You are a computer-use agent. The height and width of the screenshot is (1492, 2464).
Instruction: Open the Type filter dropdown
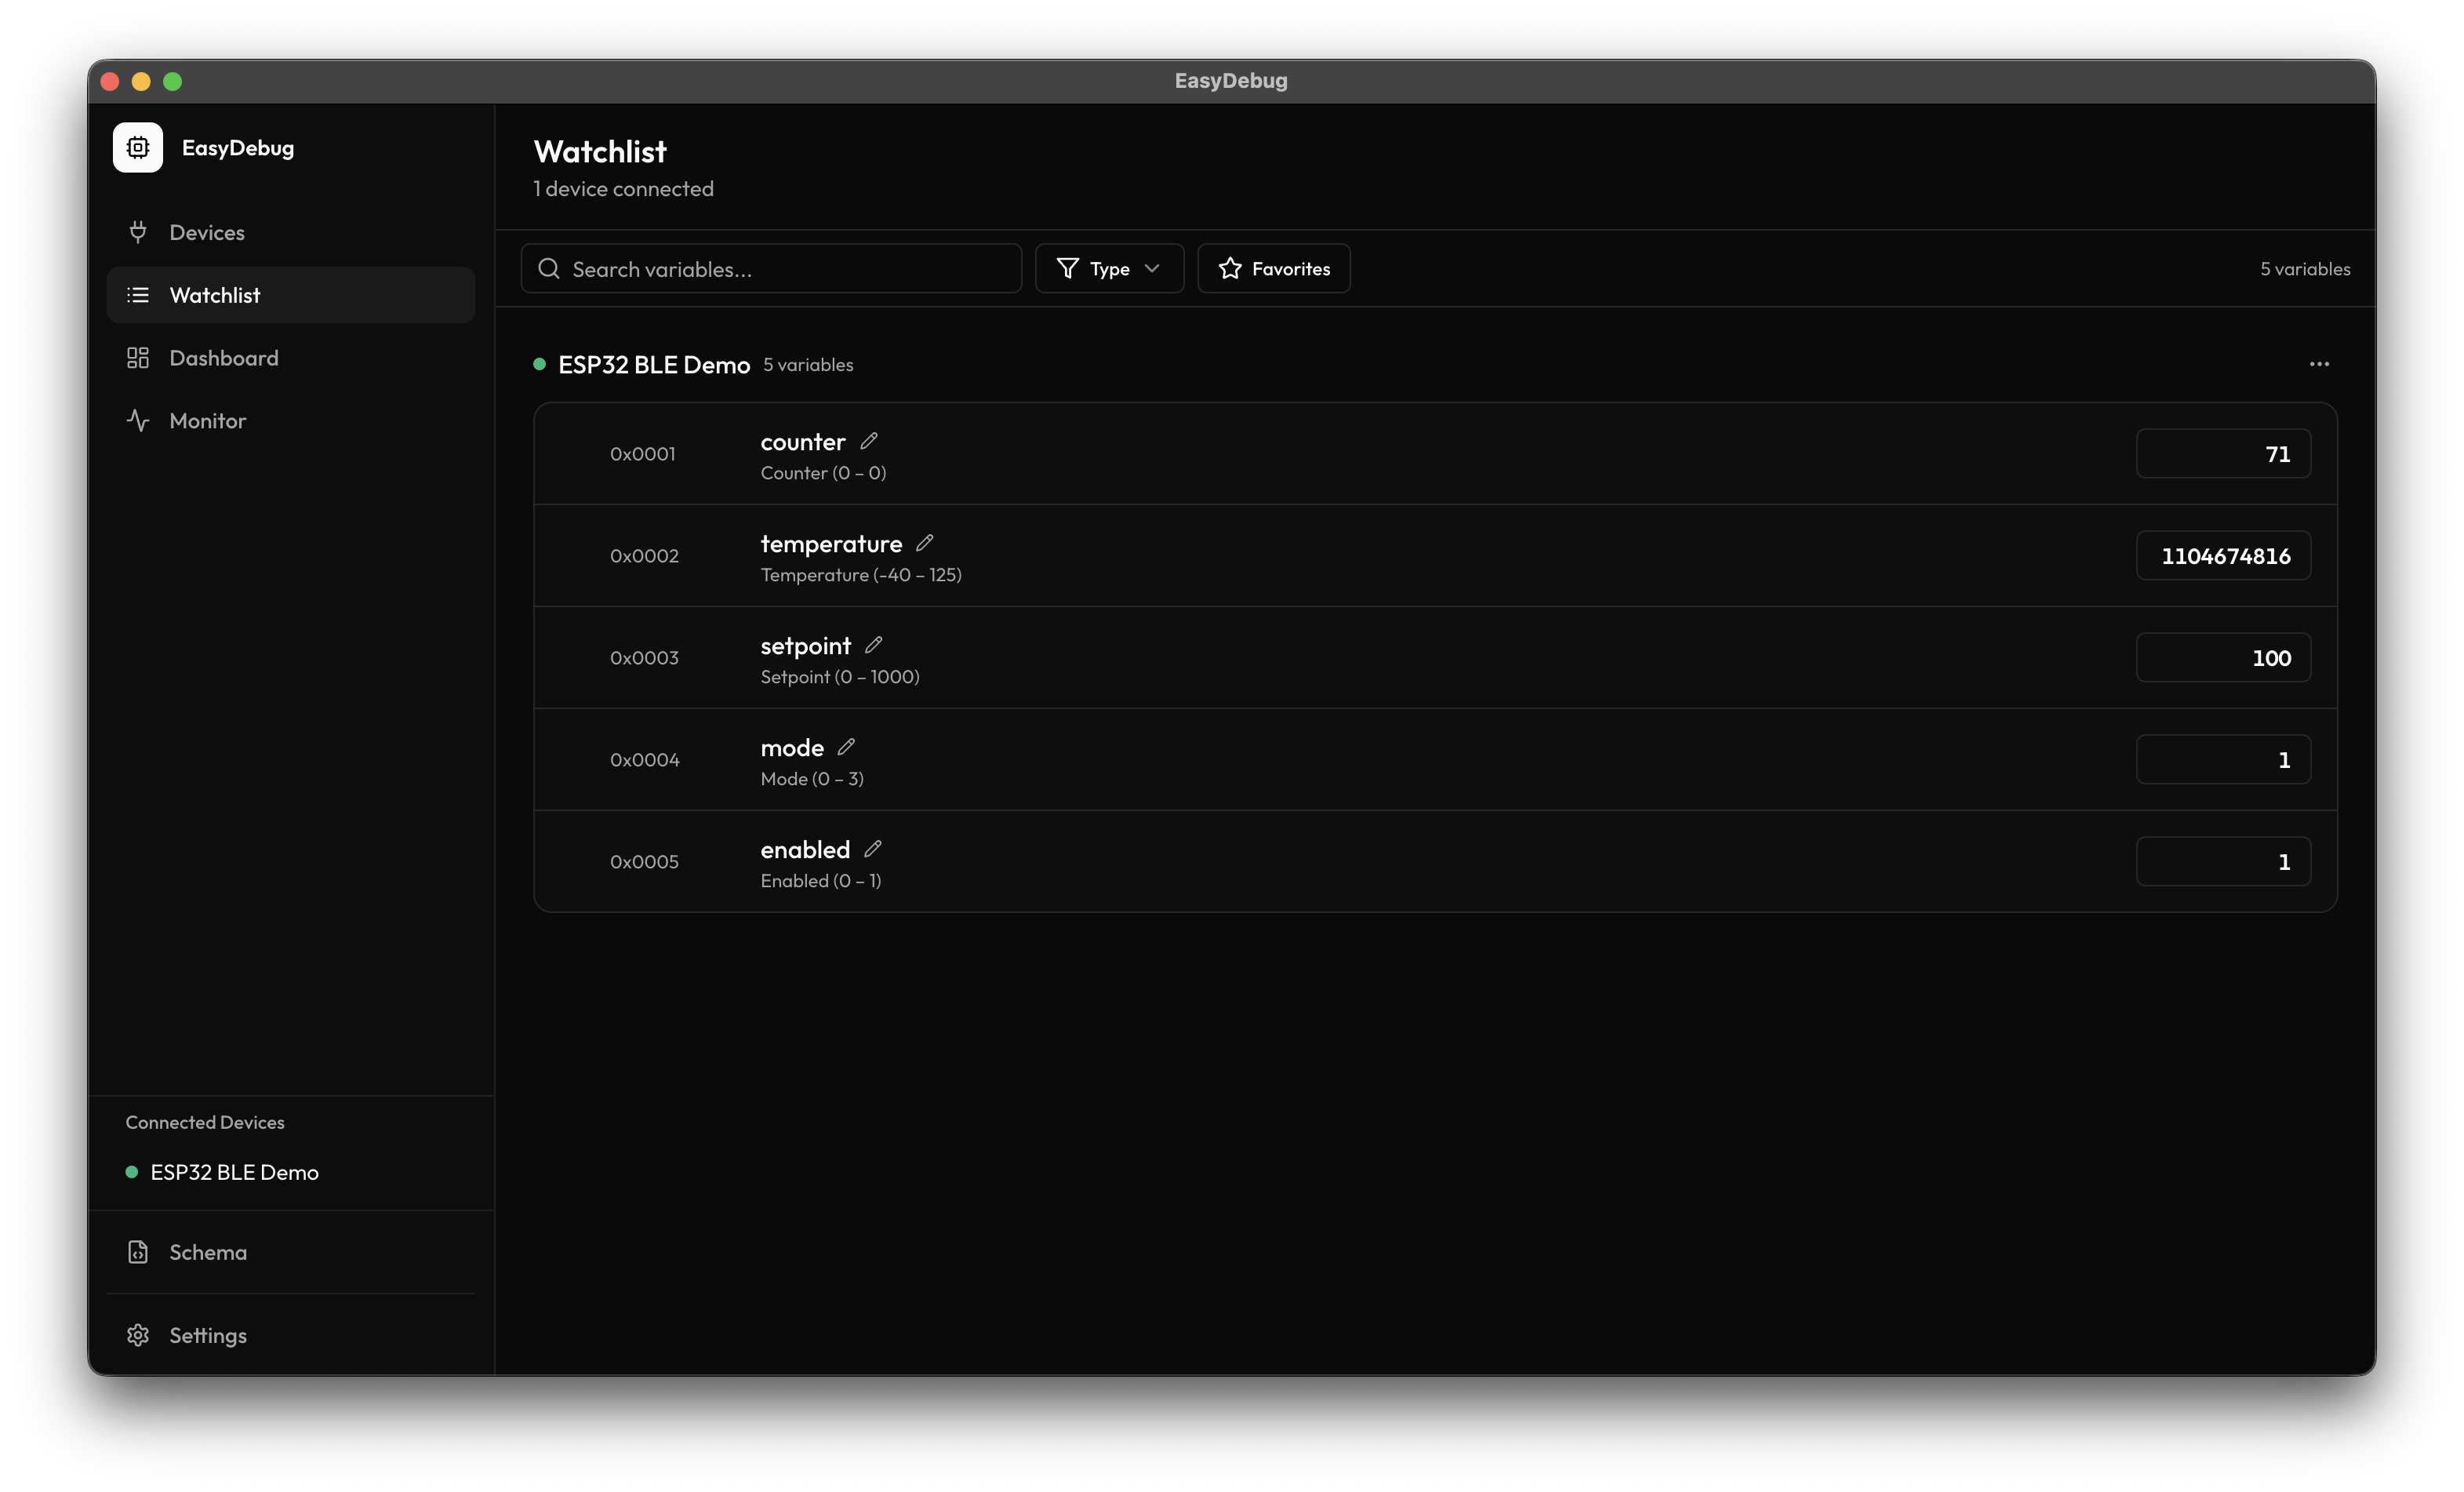point(1109,268)
